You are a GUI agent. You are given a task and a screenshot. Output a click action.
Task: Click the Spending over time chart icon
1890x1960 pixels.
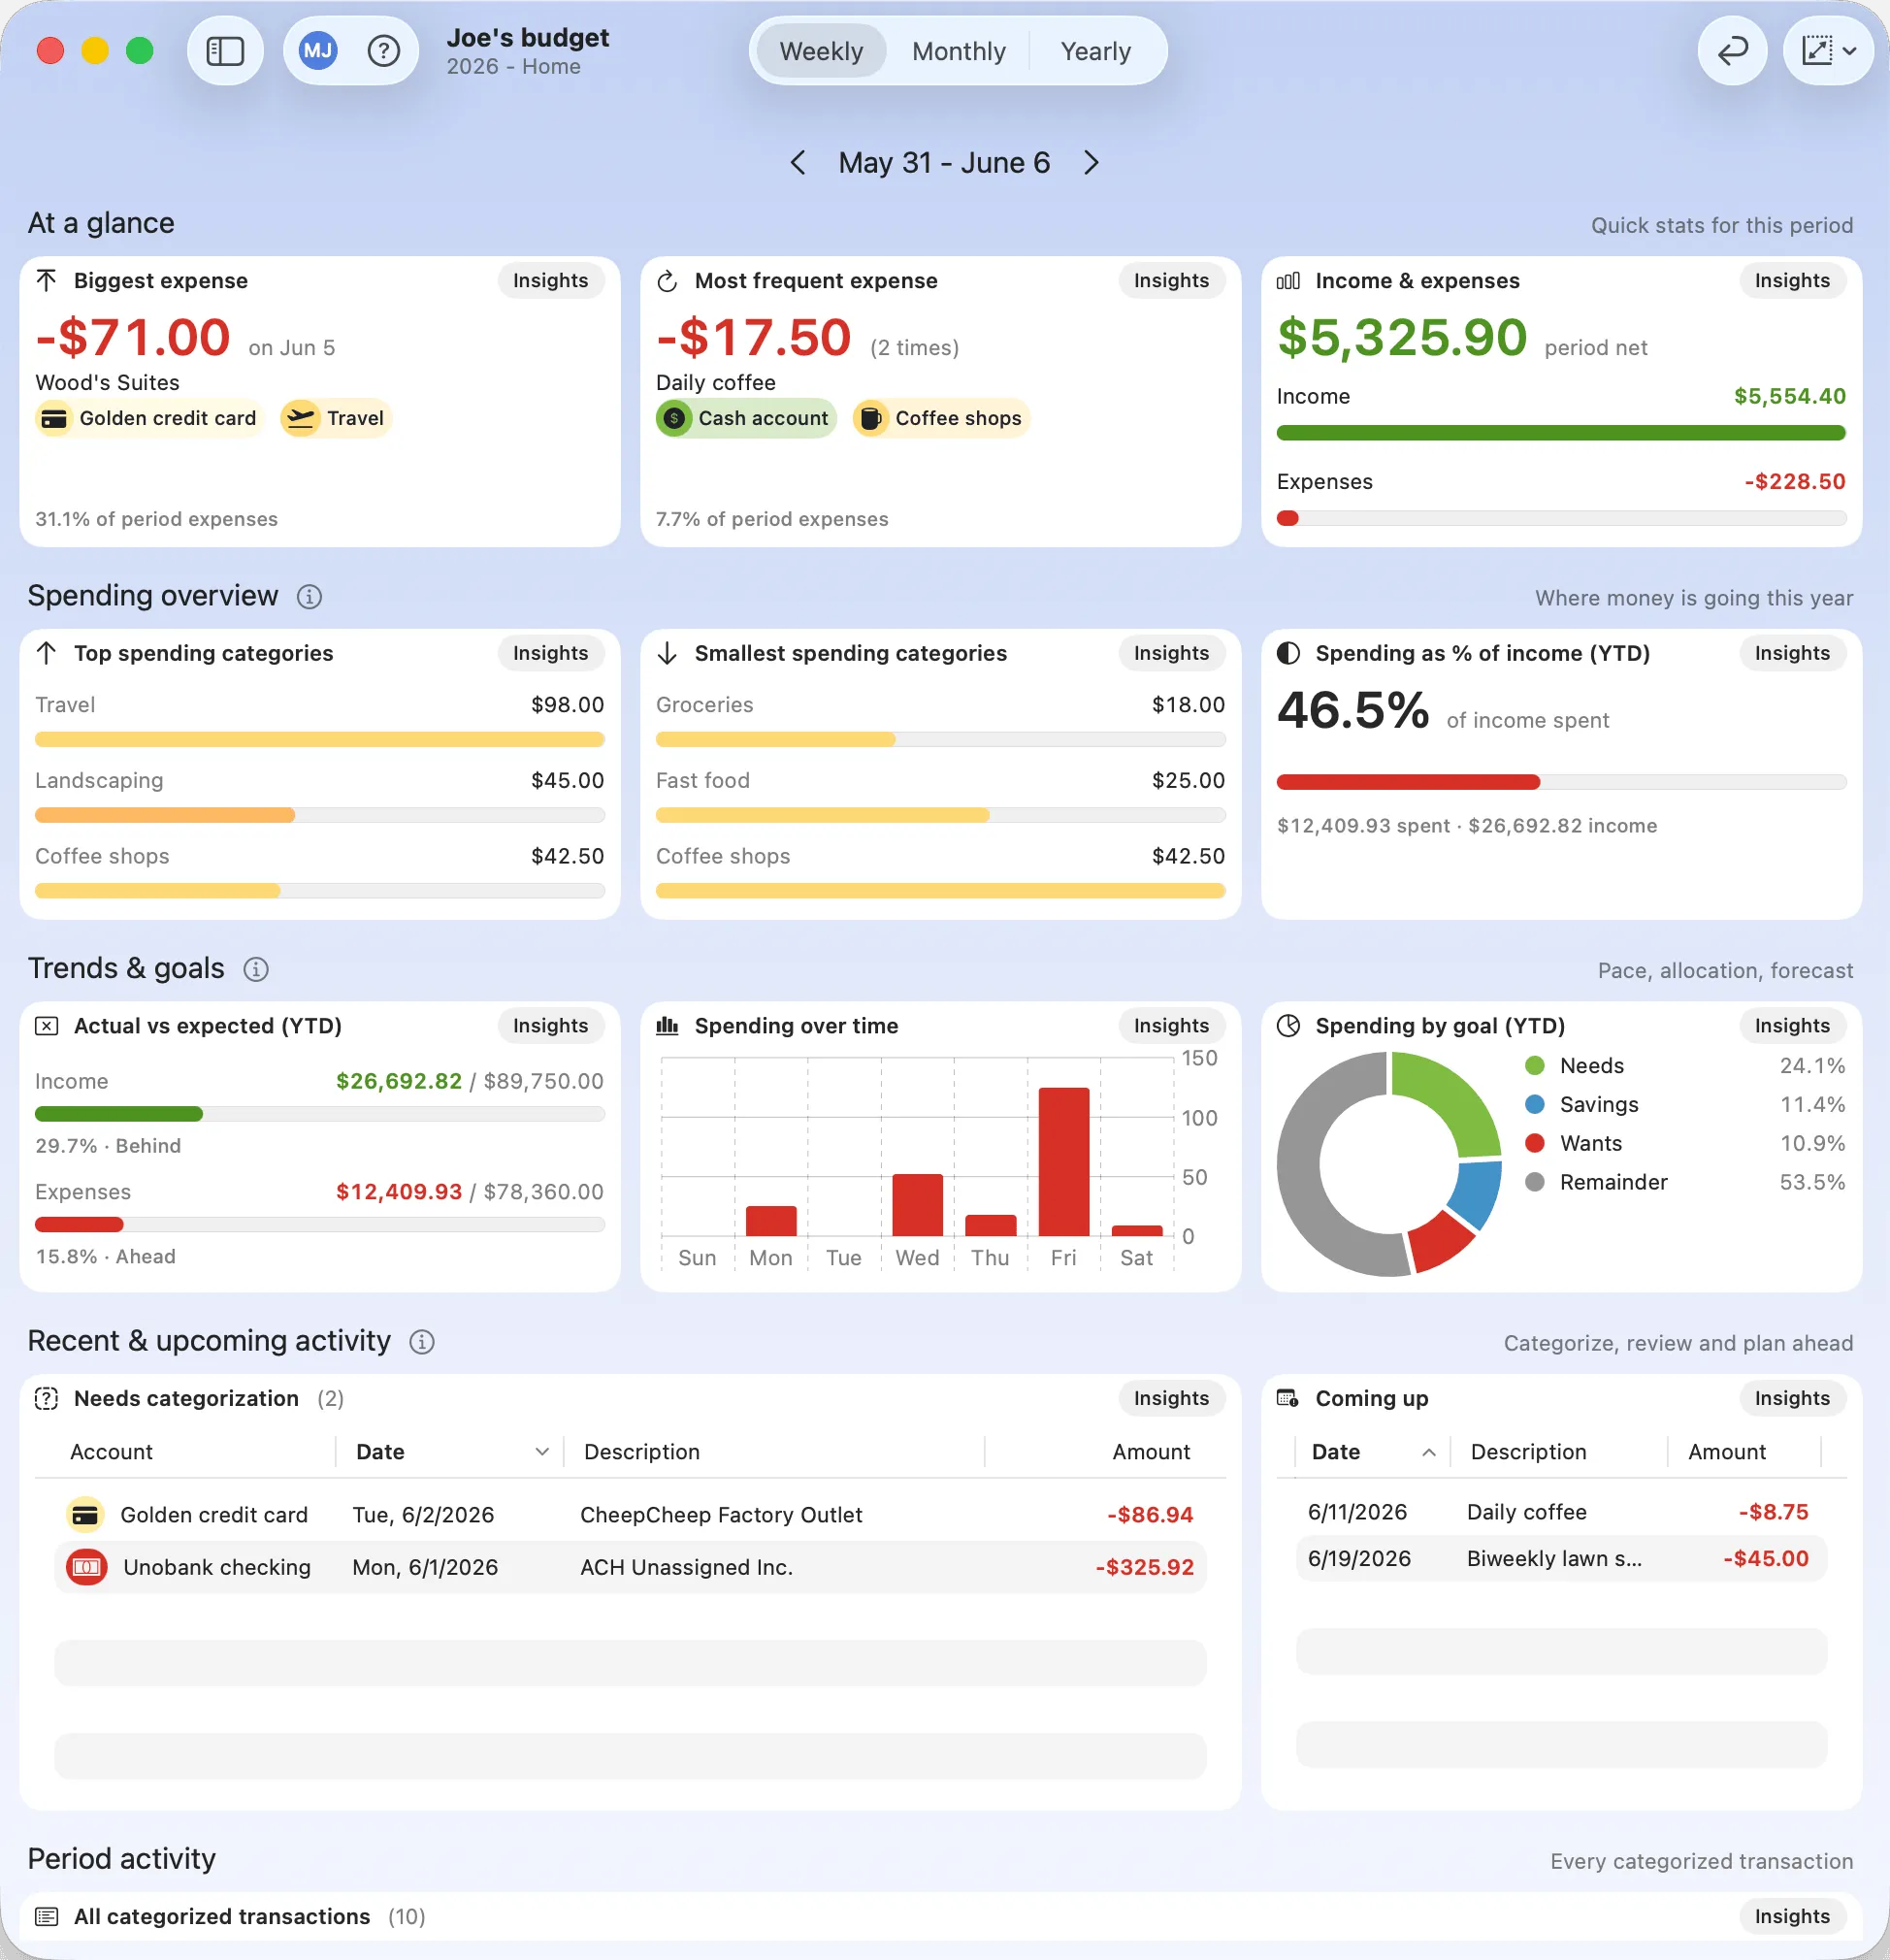pos(667,1026)
